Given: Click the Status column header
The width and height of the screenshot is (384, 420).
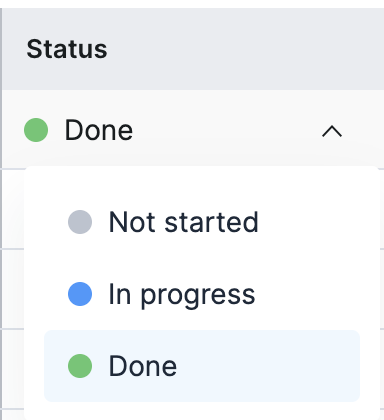Looking at the screenshot, I should click(x=67, y=49).
